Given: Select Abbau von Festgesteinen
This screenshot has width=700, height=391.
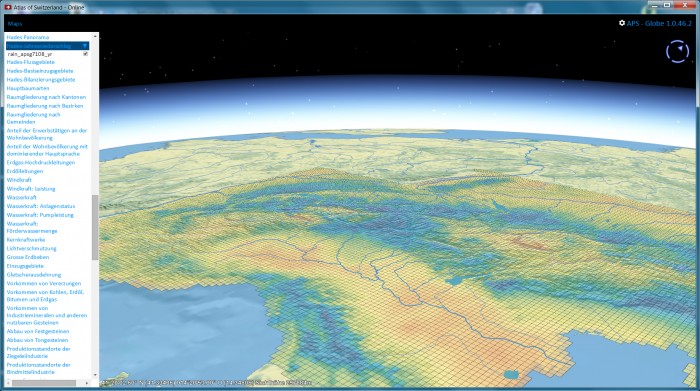Looking at the screenshot, I should (x=38, y=331).
